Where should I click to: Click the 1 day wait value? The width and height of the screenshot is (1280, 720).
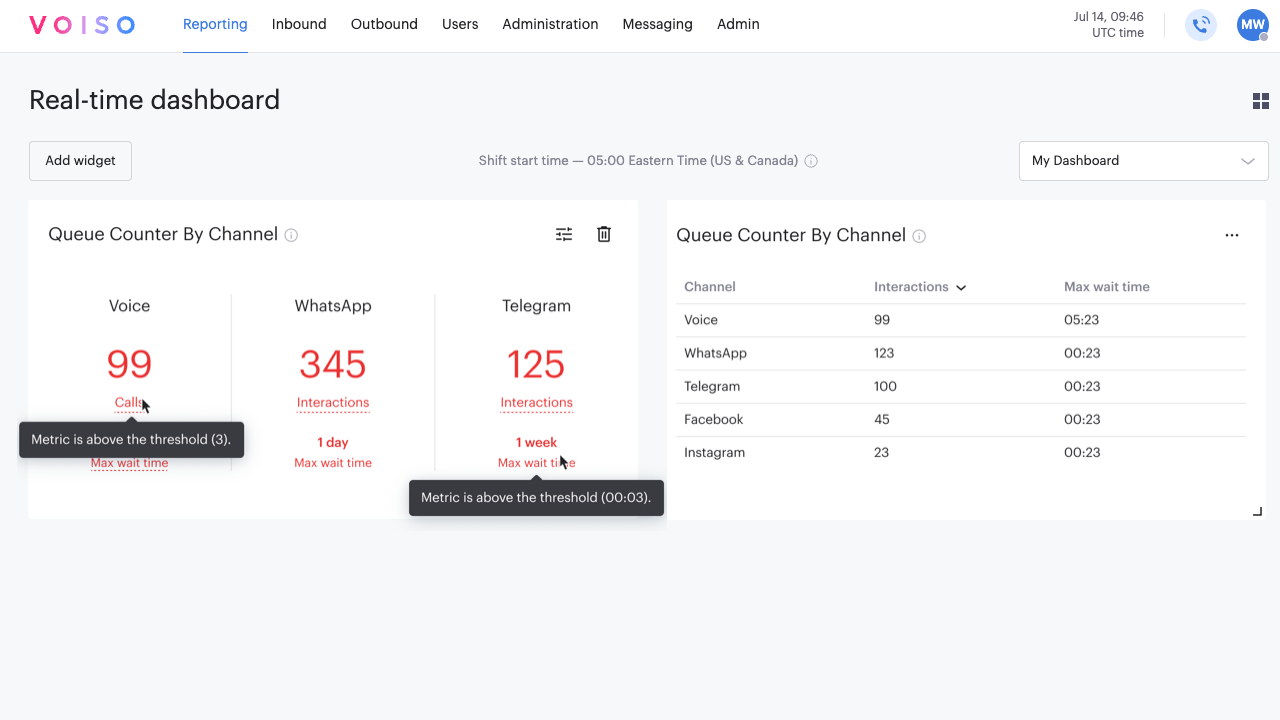pyautogui.click(x=333, y=442)
